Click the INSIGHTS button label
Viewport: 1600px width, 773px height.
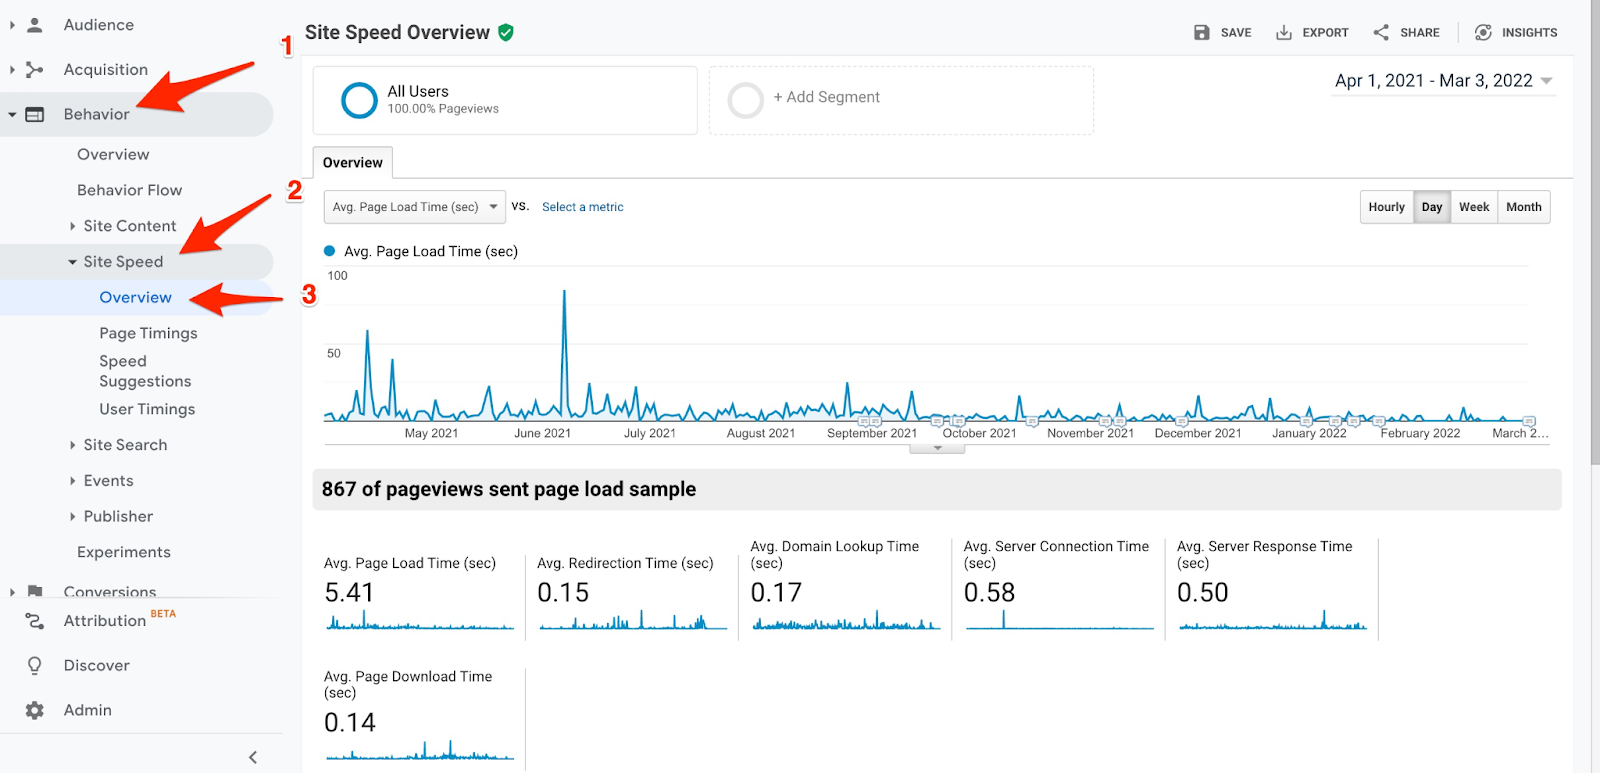click(1529, 33)
